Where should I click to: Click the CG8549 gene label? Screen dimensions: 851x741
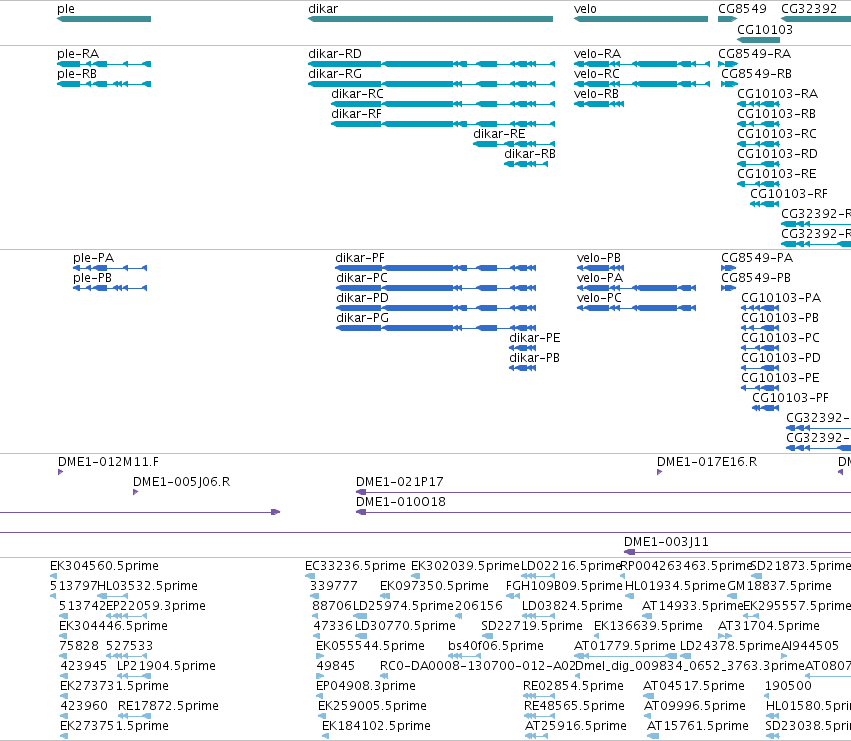pos(742,9)
